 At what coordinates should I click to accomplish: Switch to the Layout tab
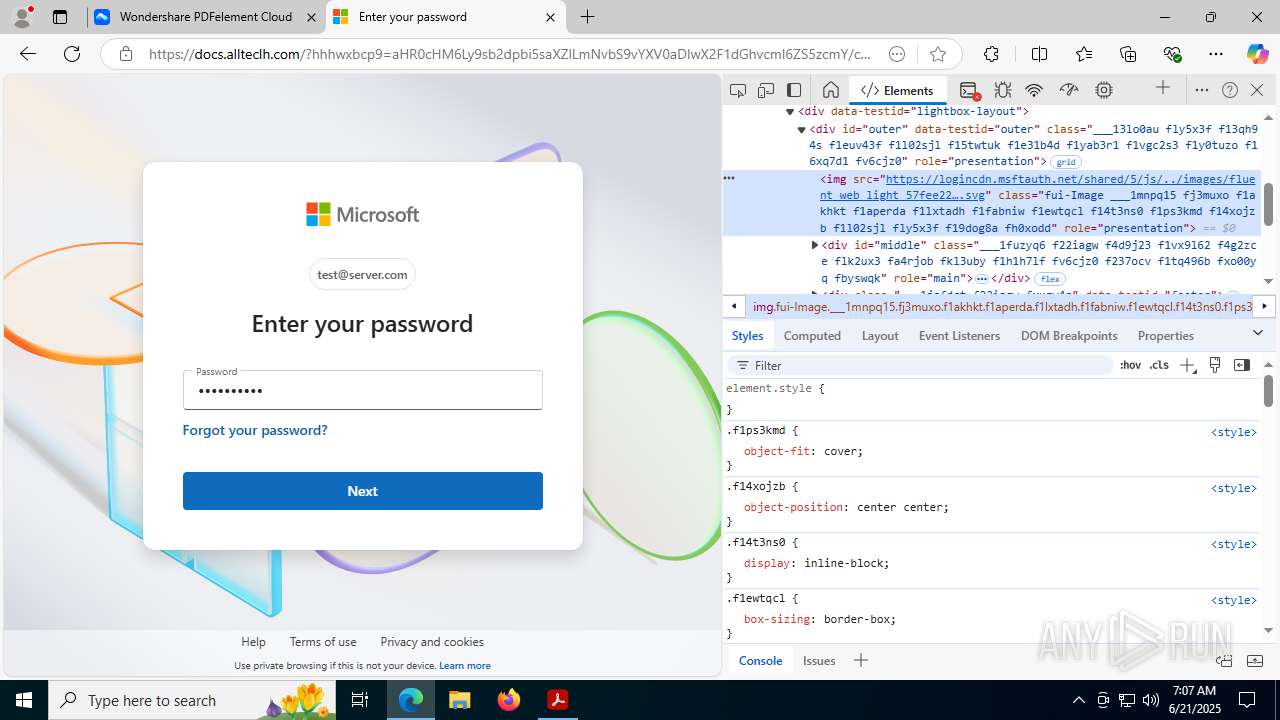(880, 336)
